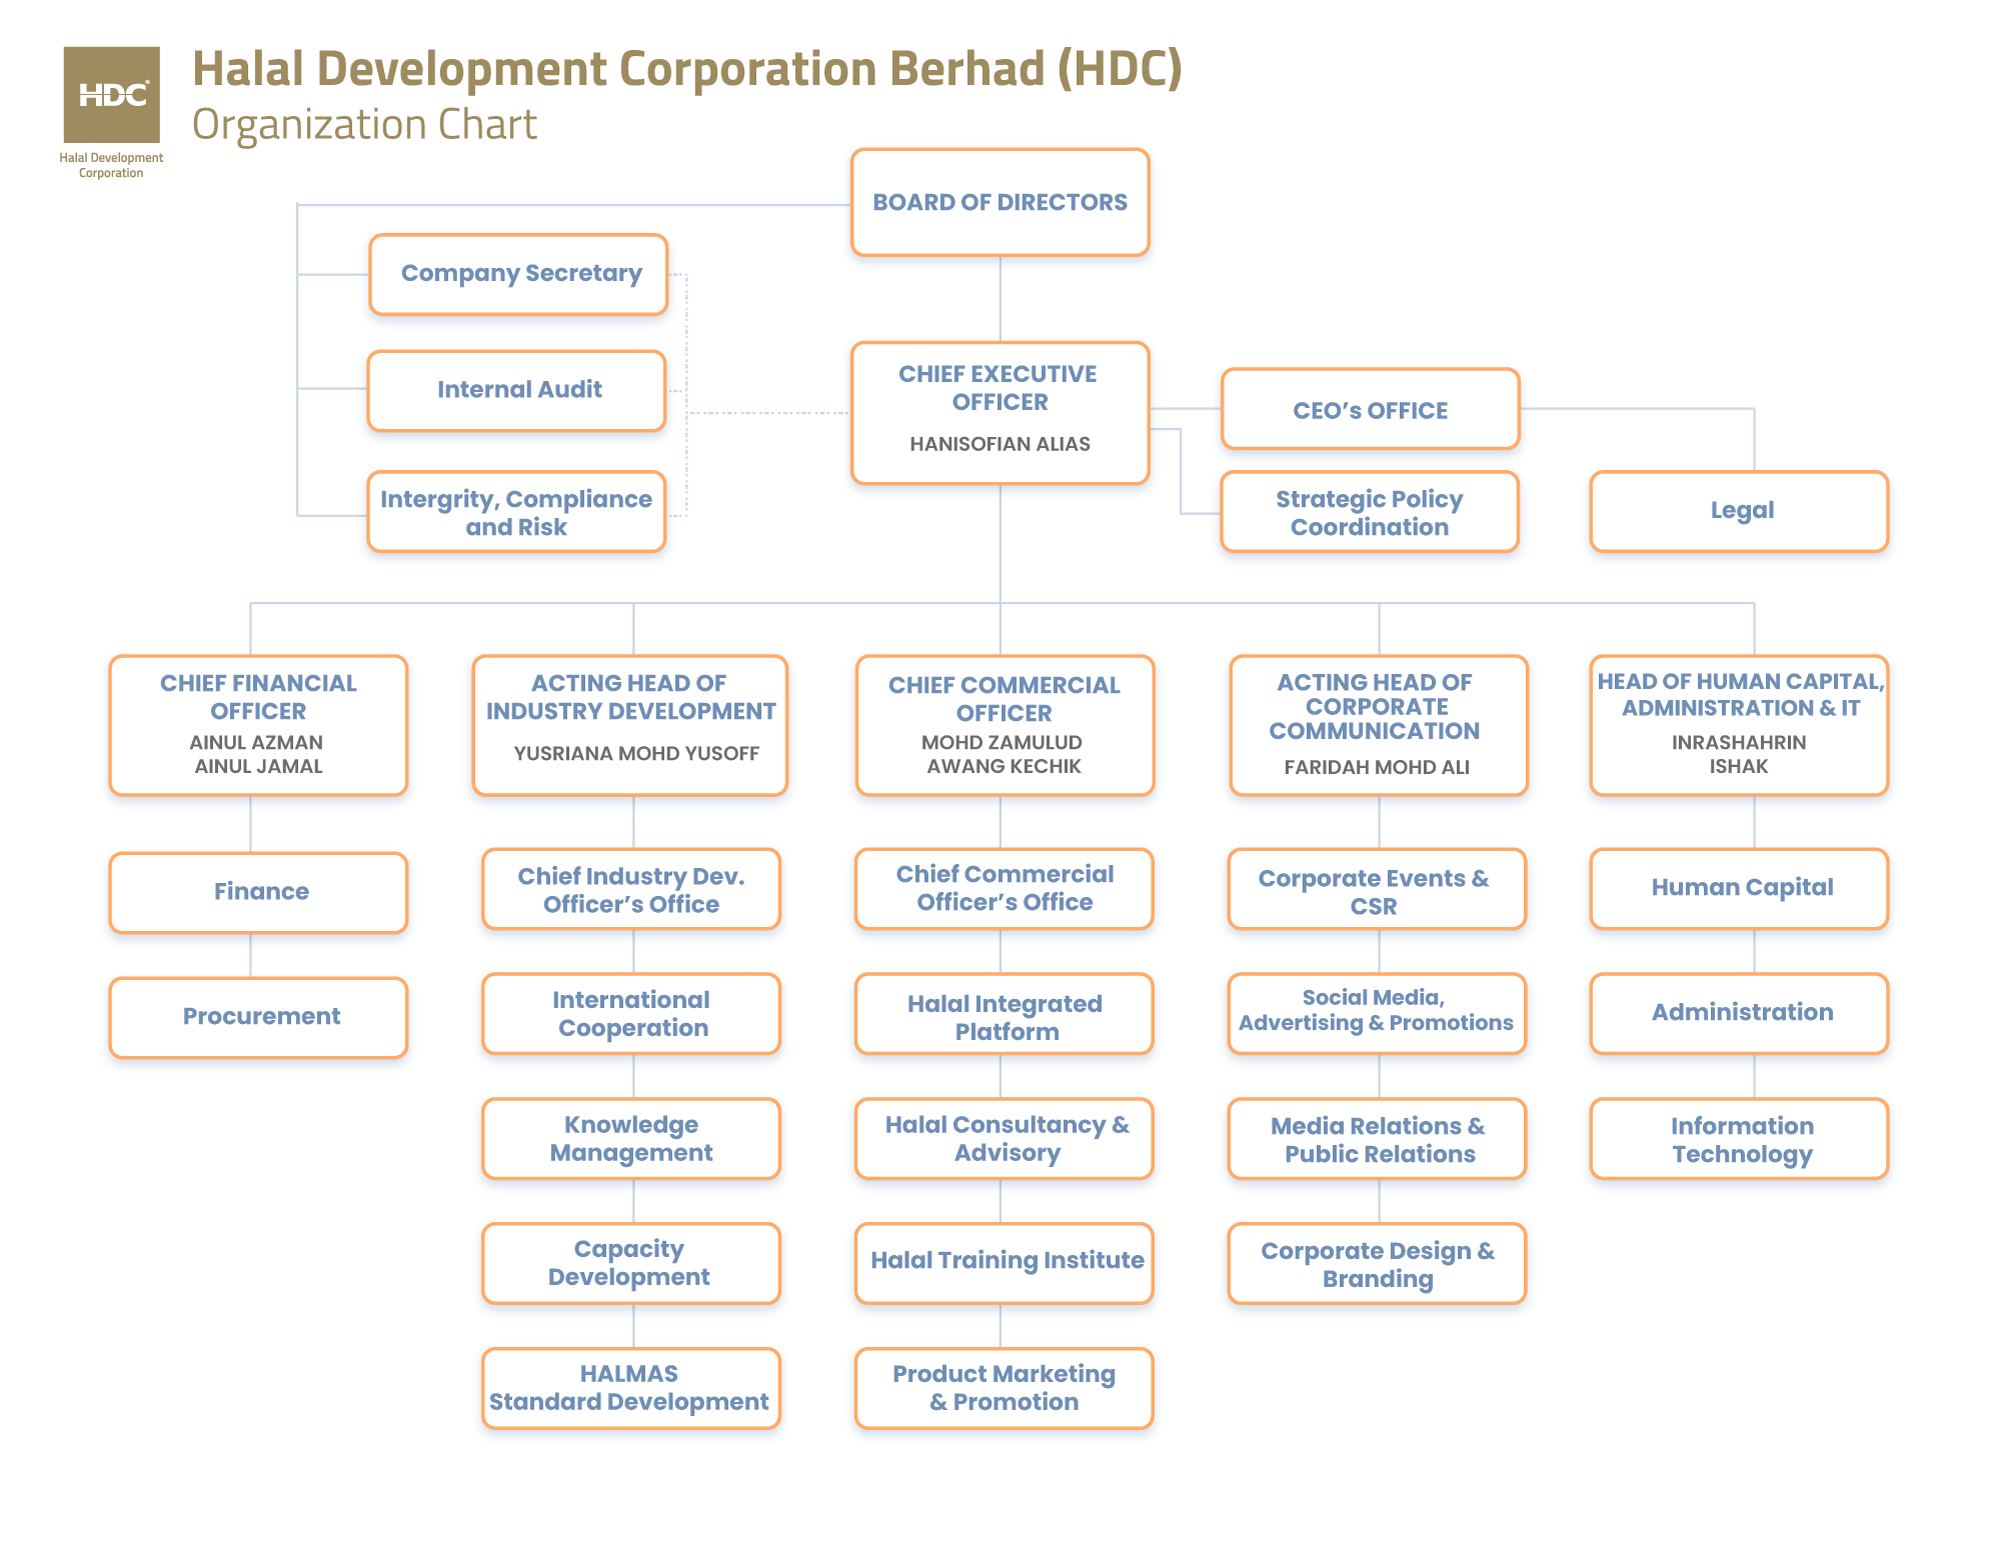
Task: Click the Human Capital box
Action: pos(1740,889)
